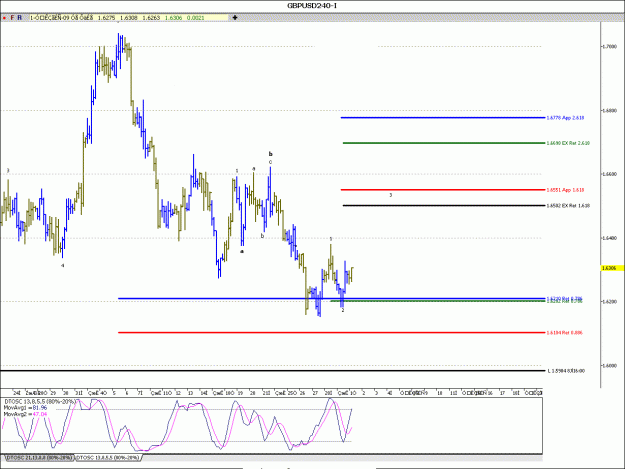This screenshot has height=469, width=625.
Task: Click the 1.6194 Ret 0.886 label
Action: (x=564, y=333)
